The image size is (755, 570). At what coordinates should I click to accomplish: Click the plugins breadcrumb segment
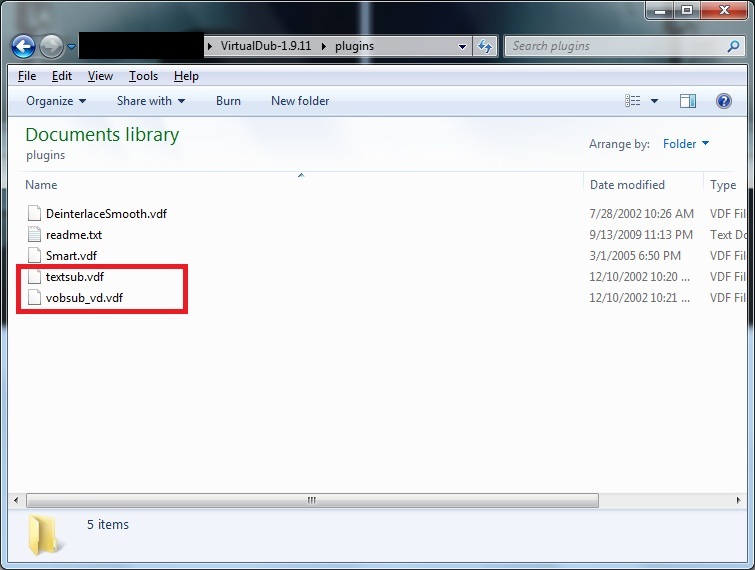tap(354, 46)
